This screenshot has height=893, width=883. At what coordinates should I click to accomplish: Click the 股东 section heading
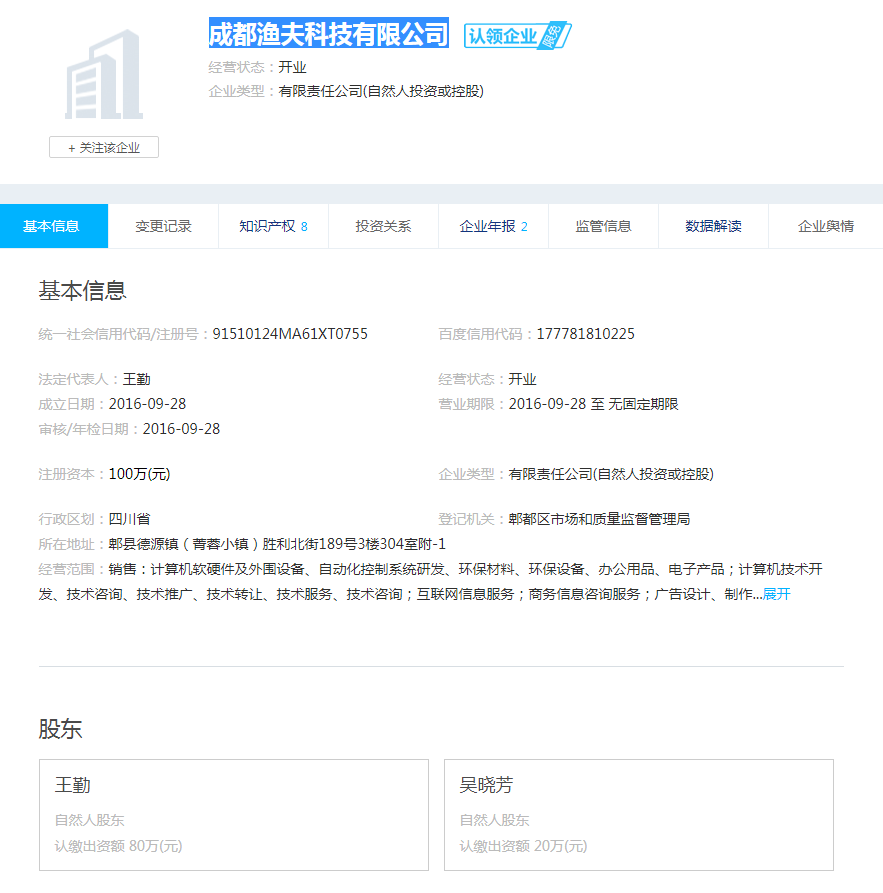60,729
